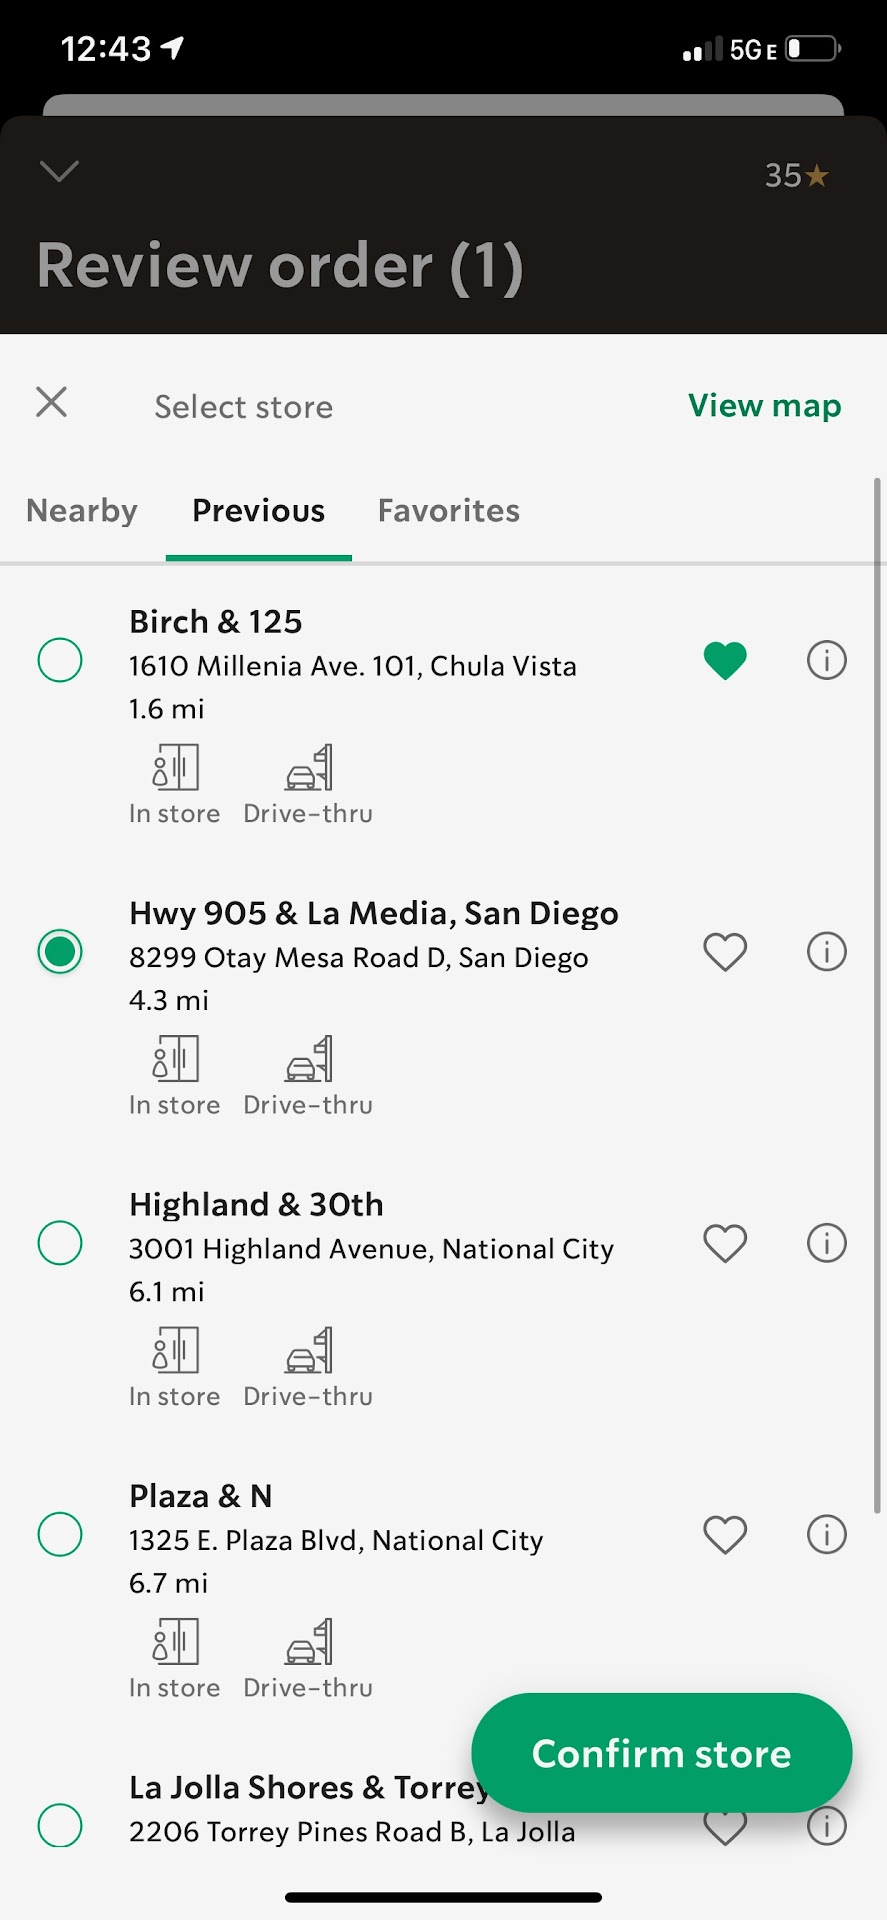887x1920 pixels.
Task: Click the In store icon for Highland & 30th
Action: [x=176, y=1351]
